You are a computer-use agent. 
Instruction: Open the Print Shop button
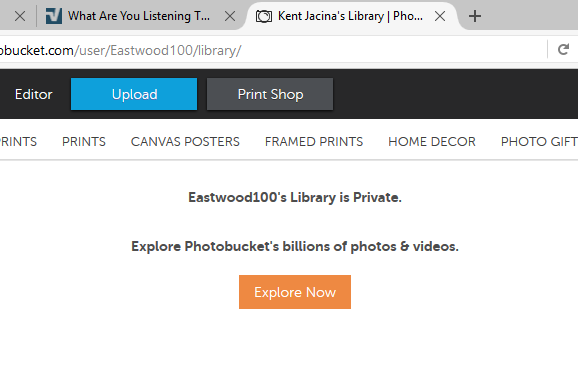(270, 94)
